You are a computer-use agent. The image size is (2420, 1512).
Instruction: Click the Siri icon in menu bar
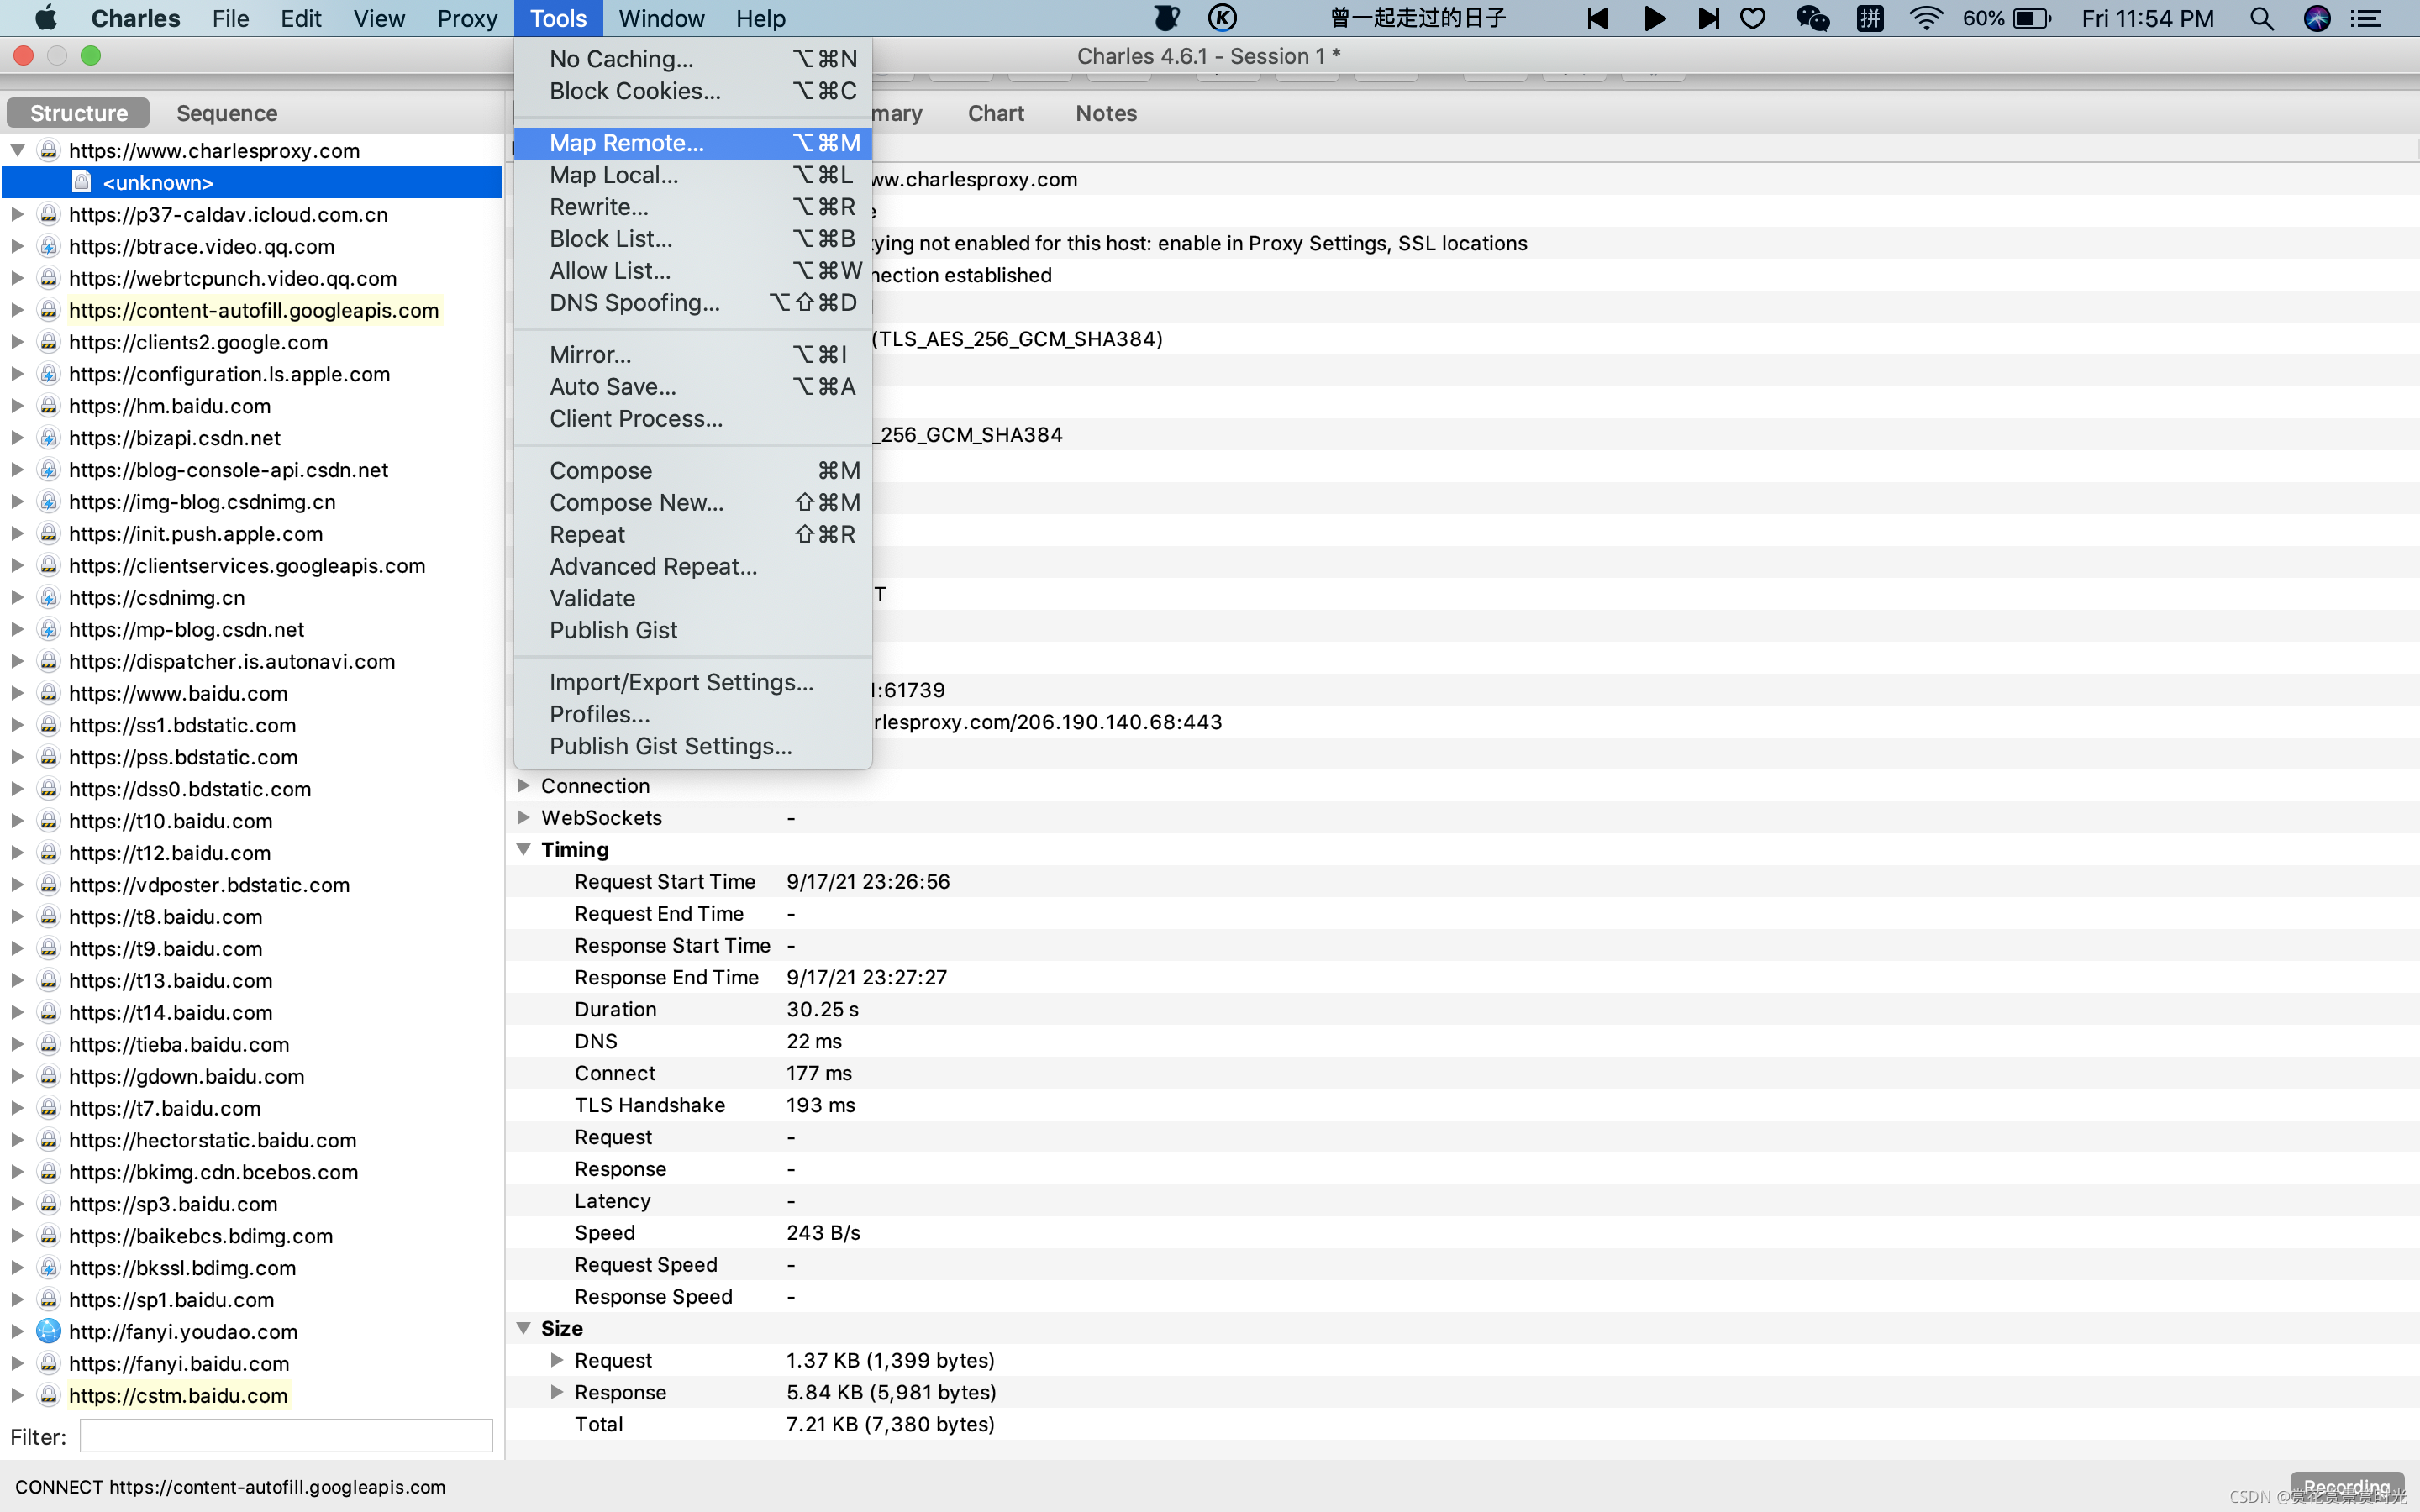coord(2317,18)
